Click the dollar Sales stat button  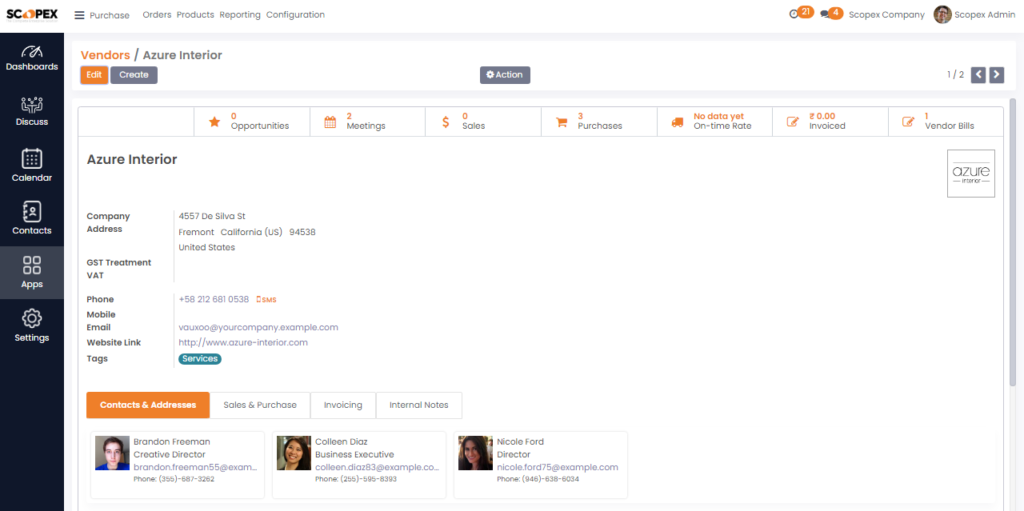483,122
